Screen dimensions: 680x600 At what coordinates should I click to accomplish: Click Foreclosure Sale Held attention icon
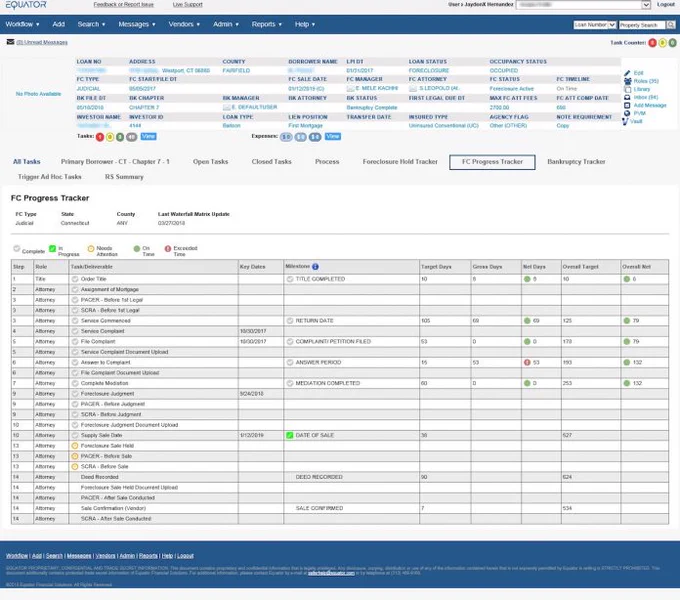coord(75,446)
